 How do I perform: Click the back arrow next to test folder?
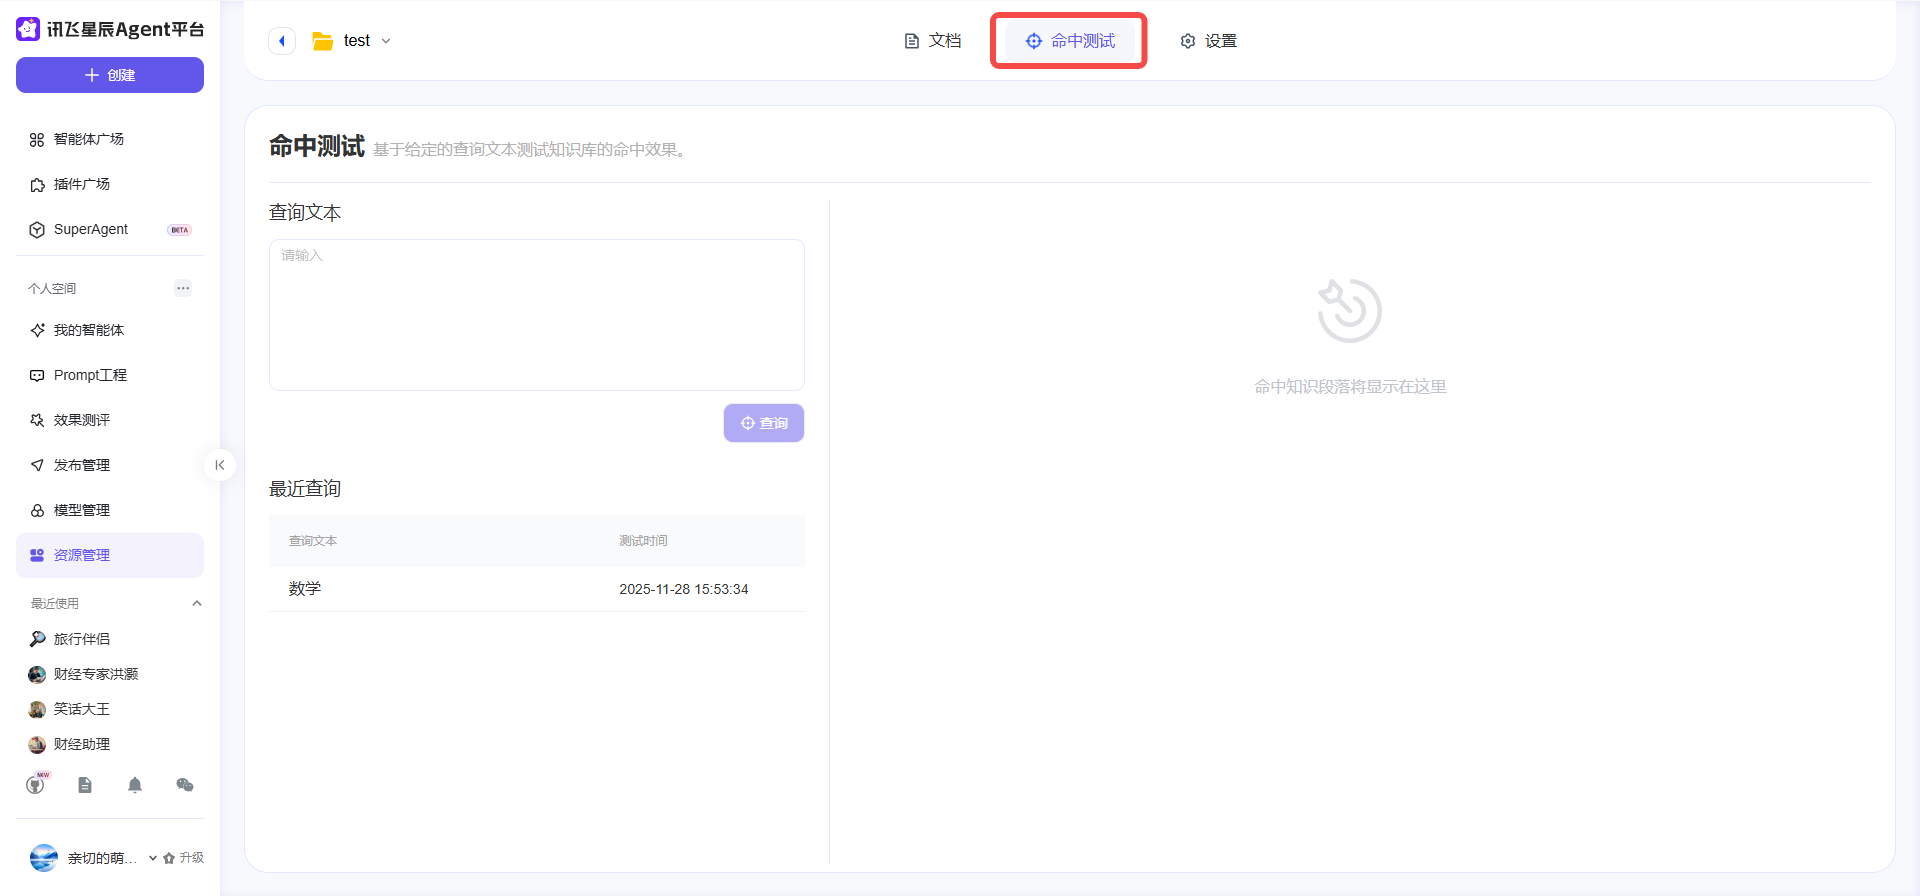pos(282,41)
